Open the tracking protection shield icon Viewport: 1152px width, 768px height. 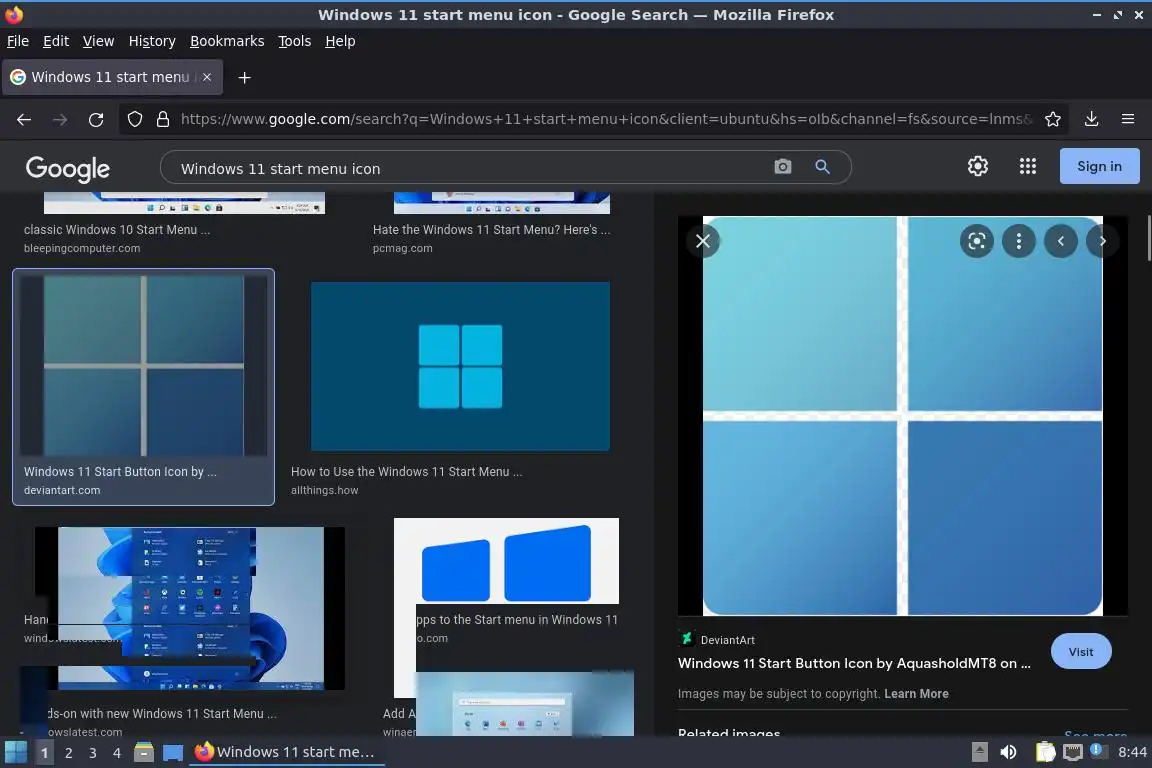click(134, 119)
